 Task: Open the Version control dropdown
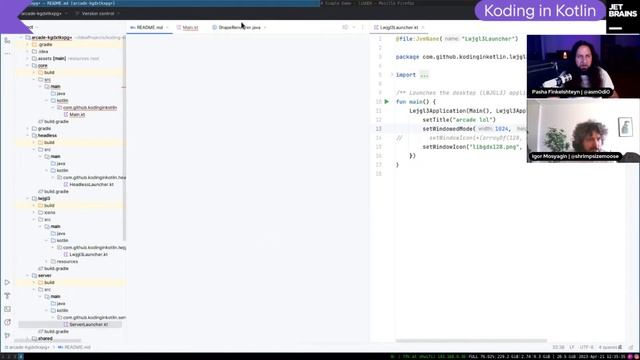[98, 13]
